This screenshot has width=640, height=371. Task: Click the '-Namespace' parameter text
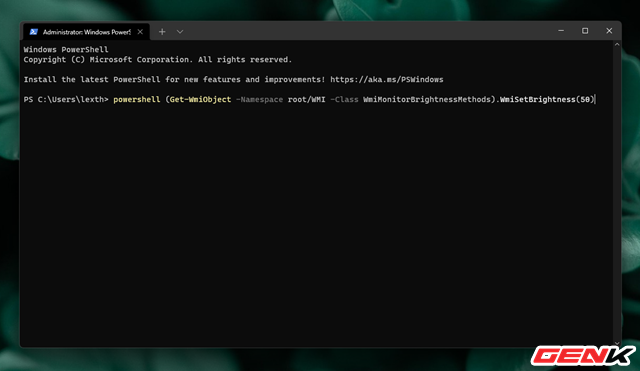[x=259, y=100]
